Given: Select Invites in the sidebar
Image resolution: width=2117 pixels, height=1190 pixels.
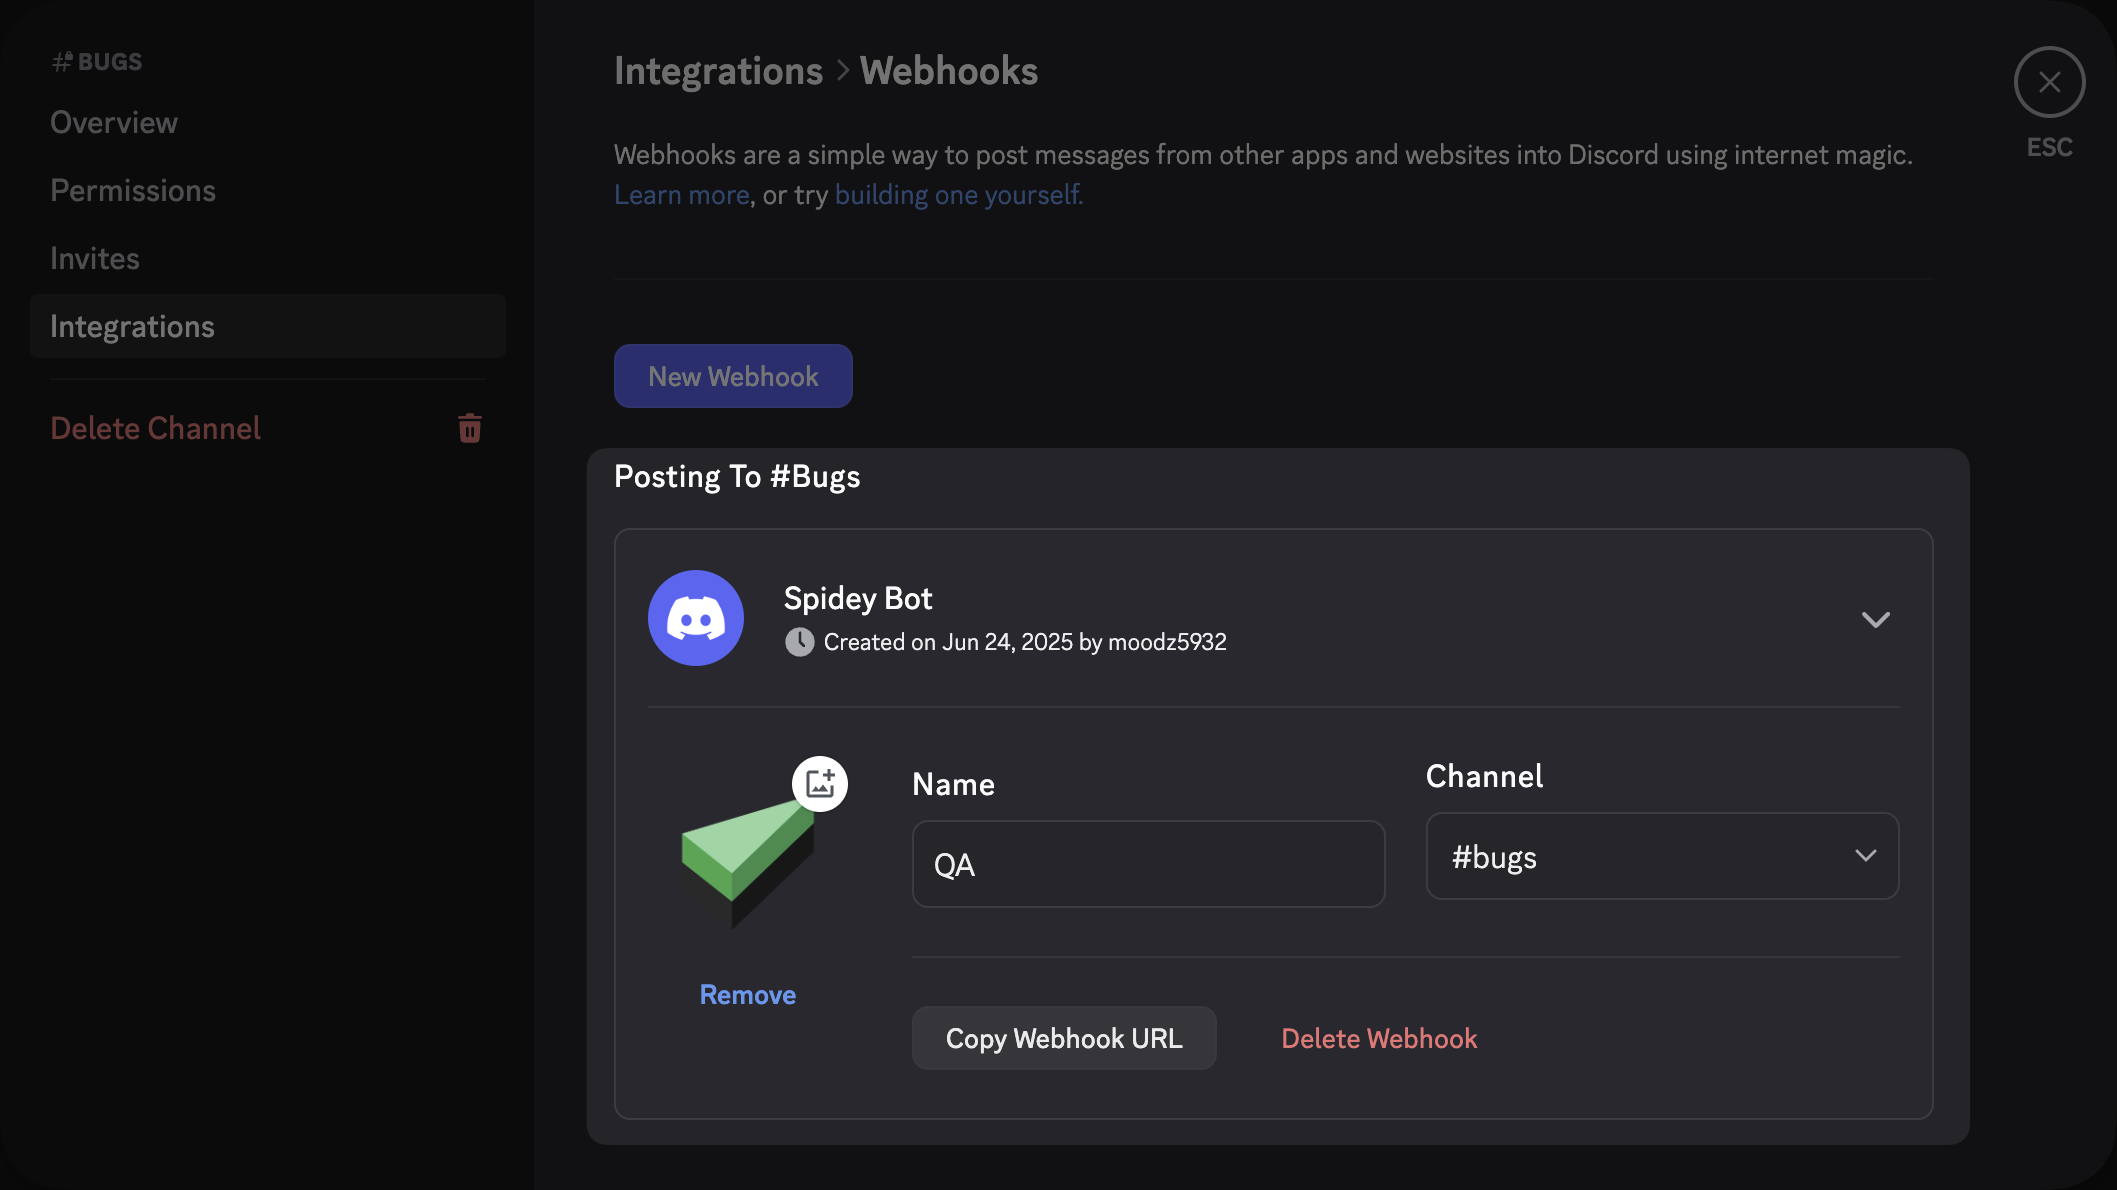Looking at the screenshot, I should (94, 258).
